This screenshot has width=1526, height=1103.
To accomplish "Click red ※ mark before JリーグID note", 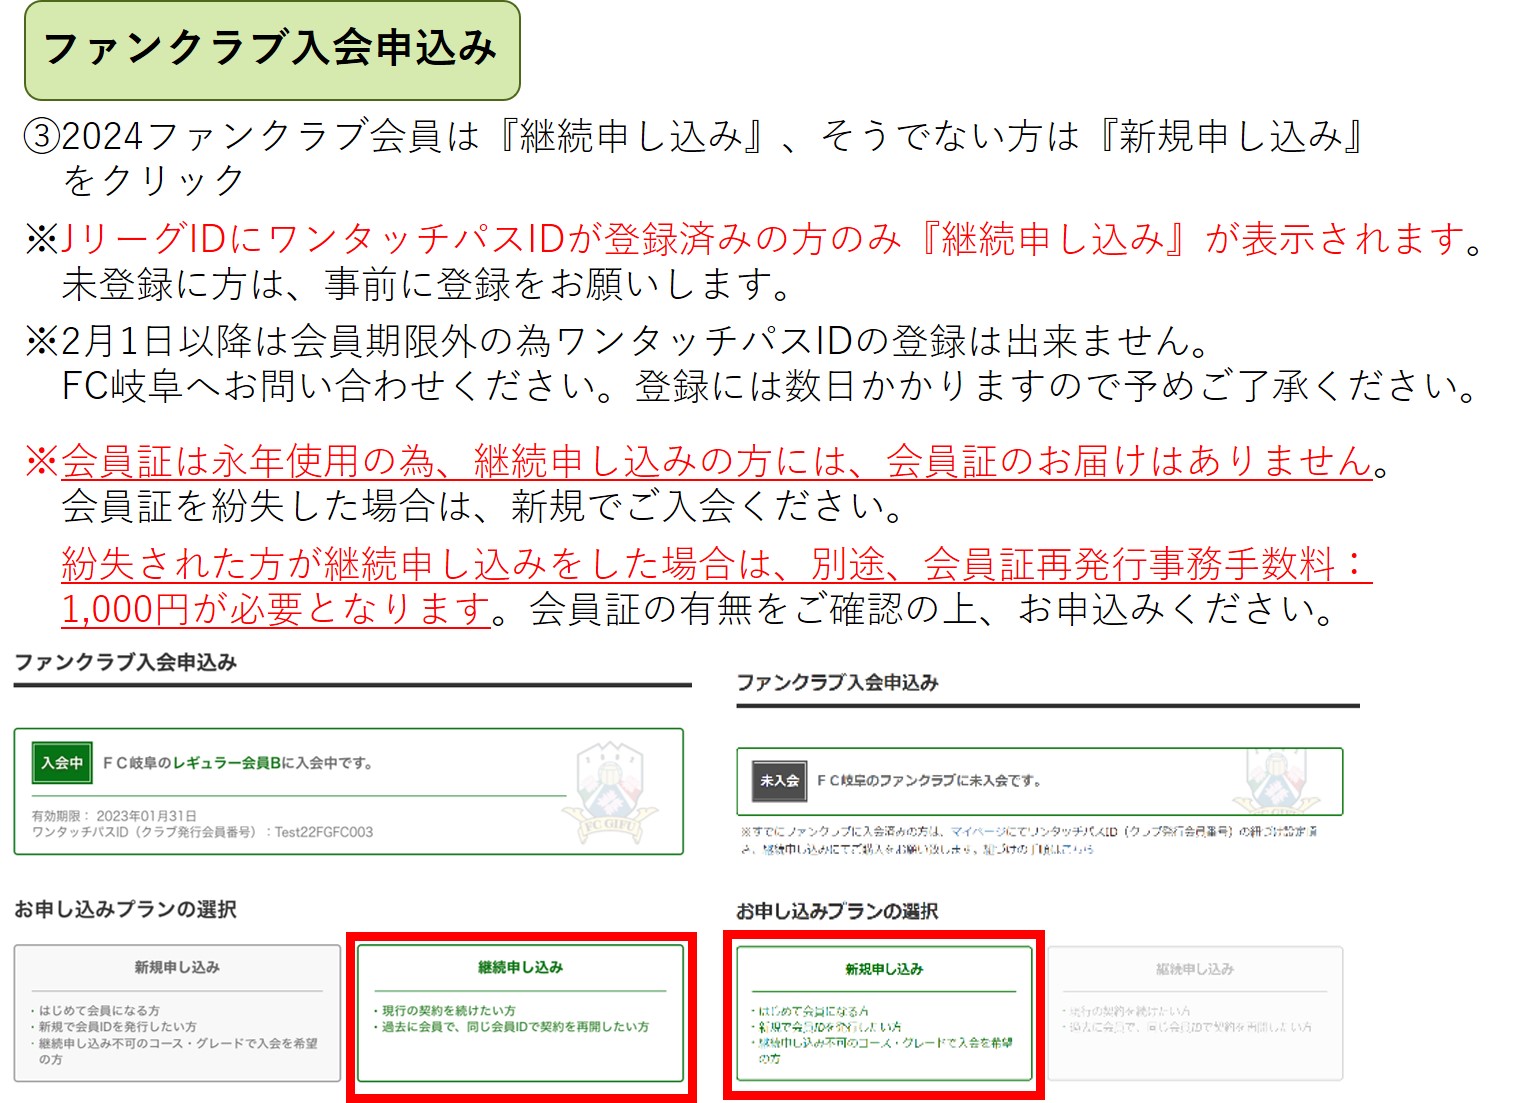I will [42, 239].
